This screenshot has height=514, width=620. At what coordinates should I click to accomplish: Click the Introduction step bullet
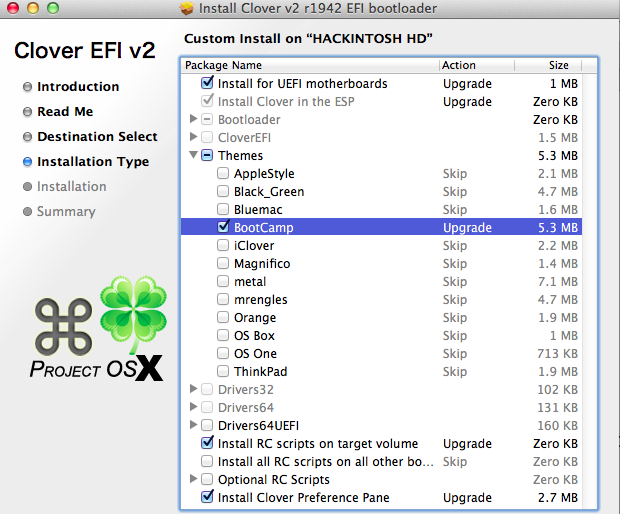(x=27, y=87)
